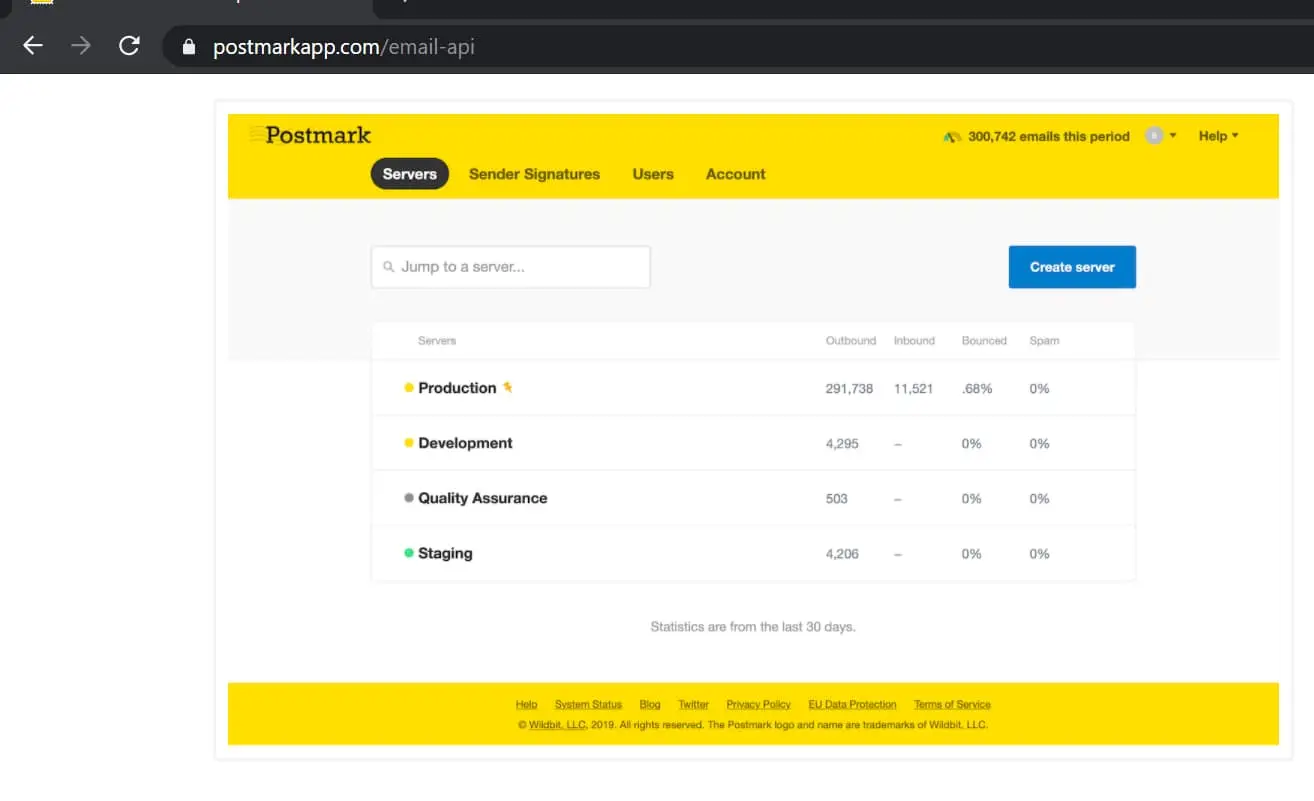
Task: Open the System Status footer link
Action: (x=588, y=705)
